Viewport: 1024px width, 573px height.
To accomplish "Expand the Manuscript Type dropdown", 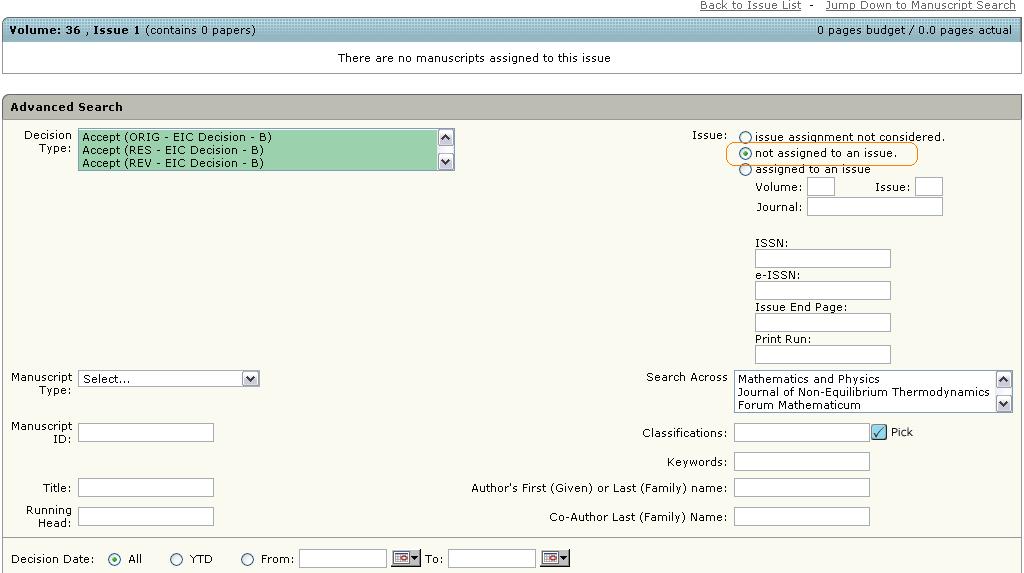I will click(250, 379).
